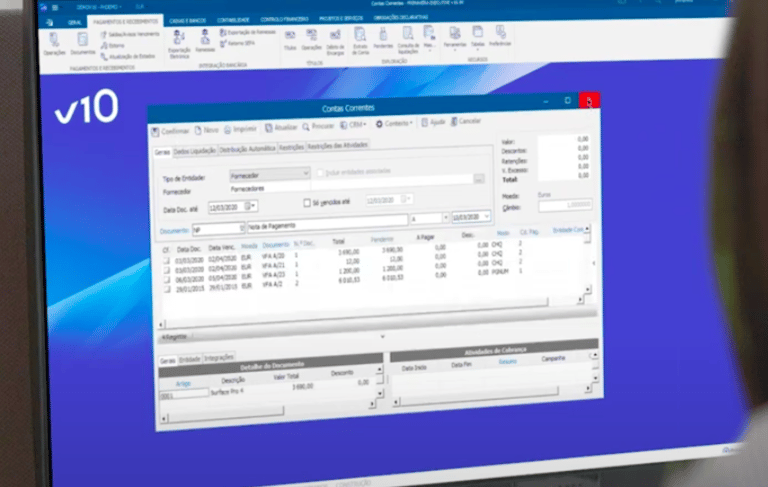This screenshot has height=487, width=768.
Task: Click the Estorno ribbon item
Action: pyautogui.click(x=113, y=46)
